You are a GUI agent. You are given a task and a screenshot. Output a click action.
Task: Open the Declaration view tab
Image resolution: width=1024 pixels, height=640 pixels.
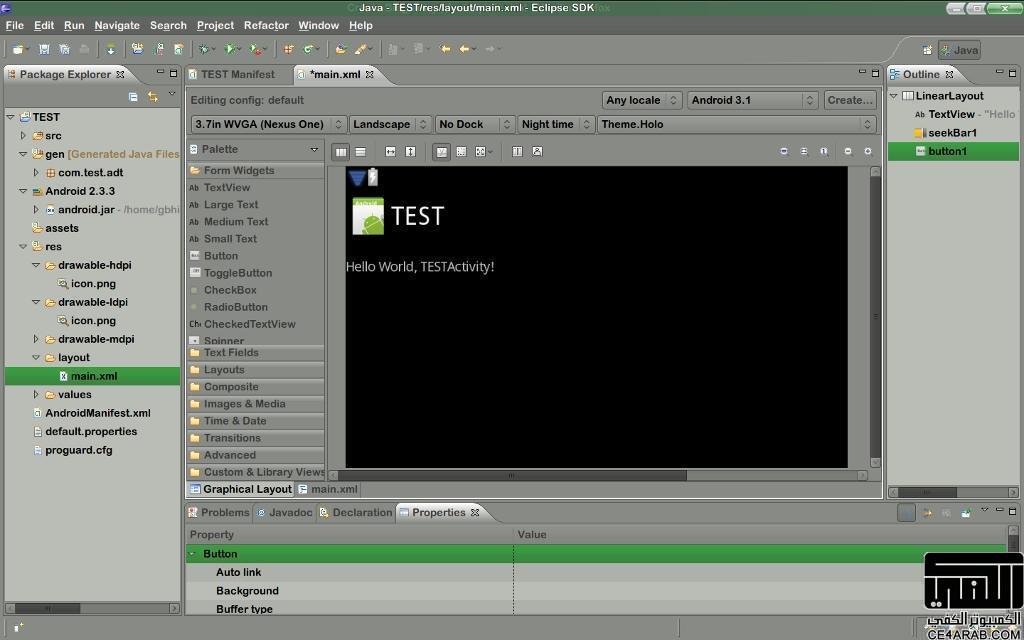356,513
